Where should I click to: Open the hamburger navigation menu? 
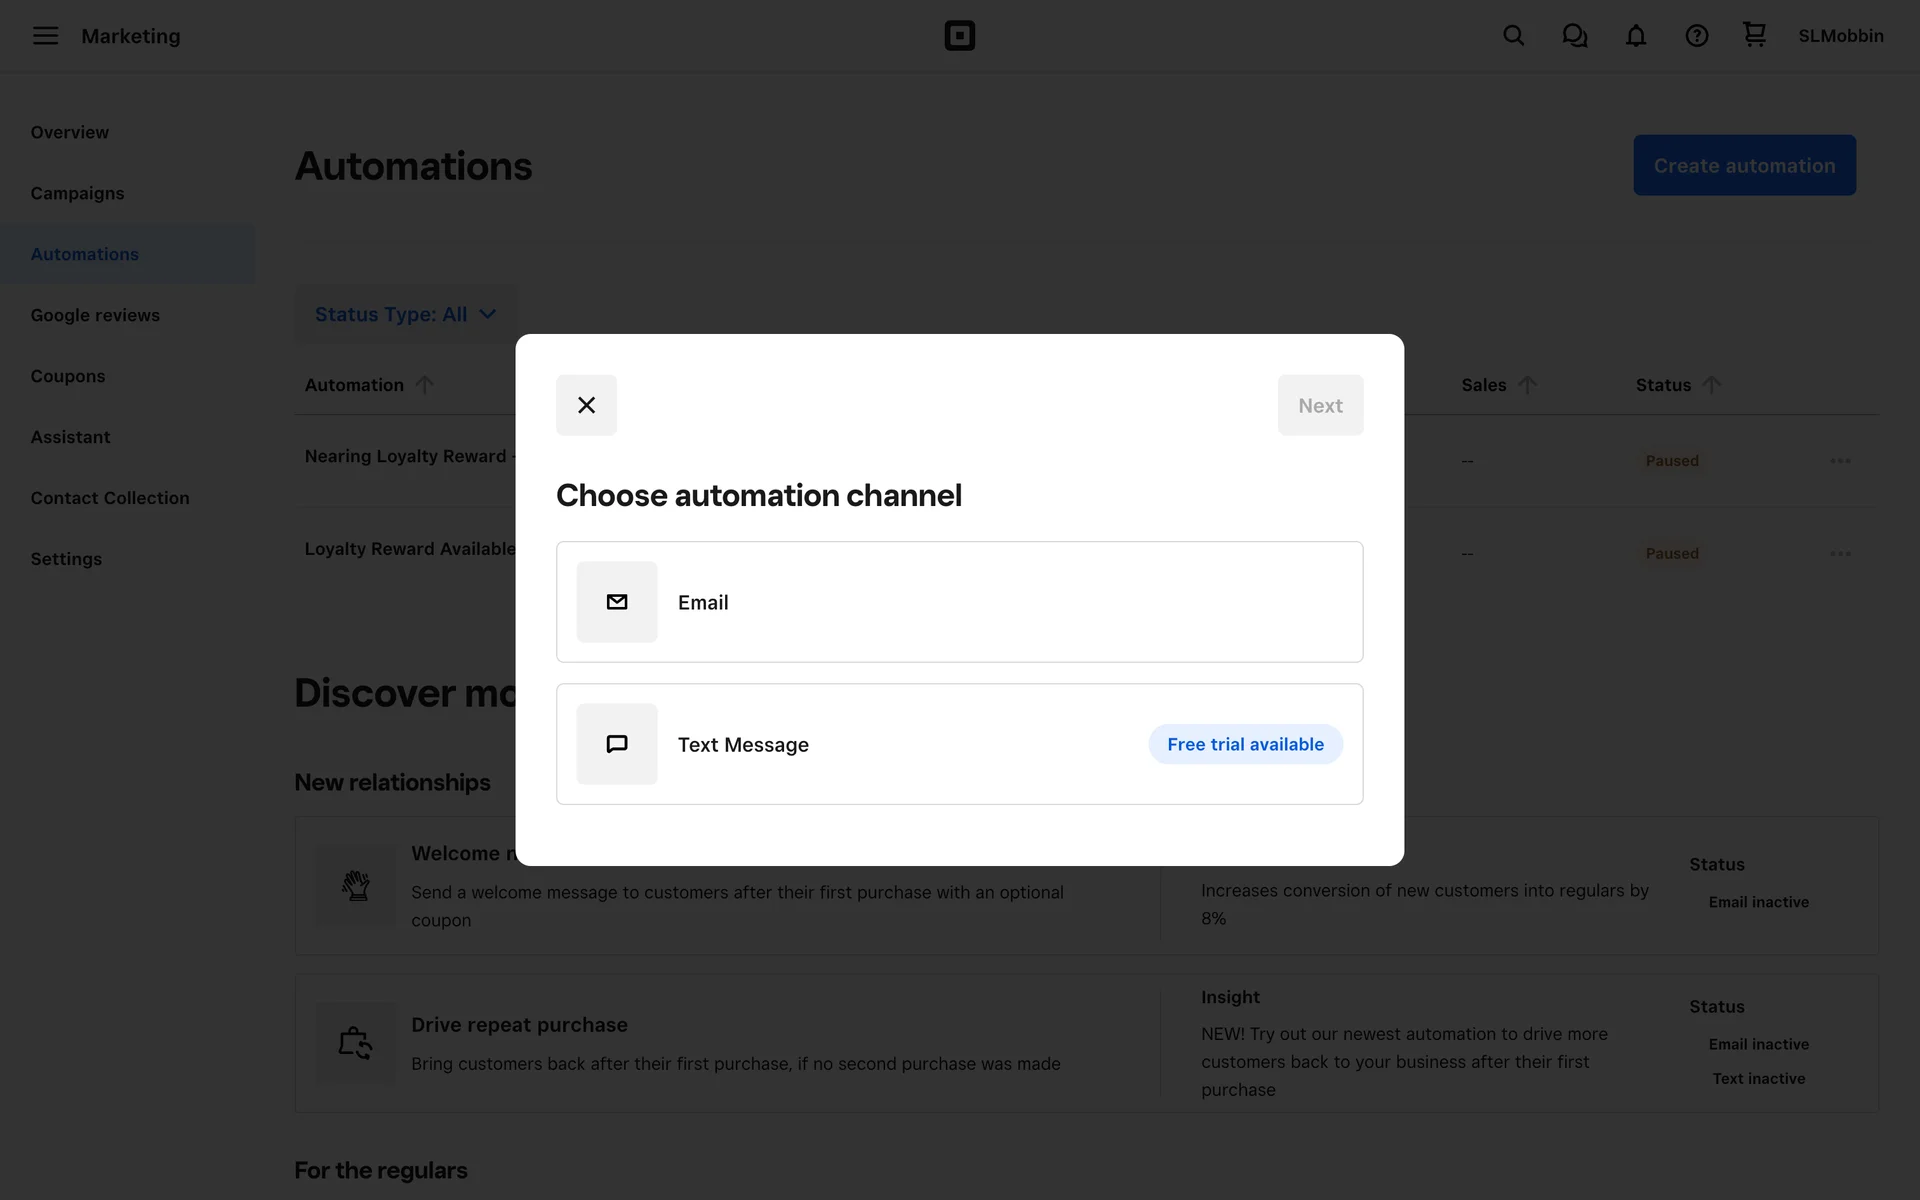pyautogui.click(x=45, y=36)
